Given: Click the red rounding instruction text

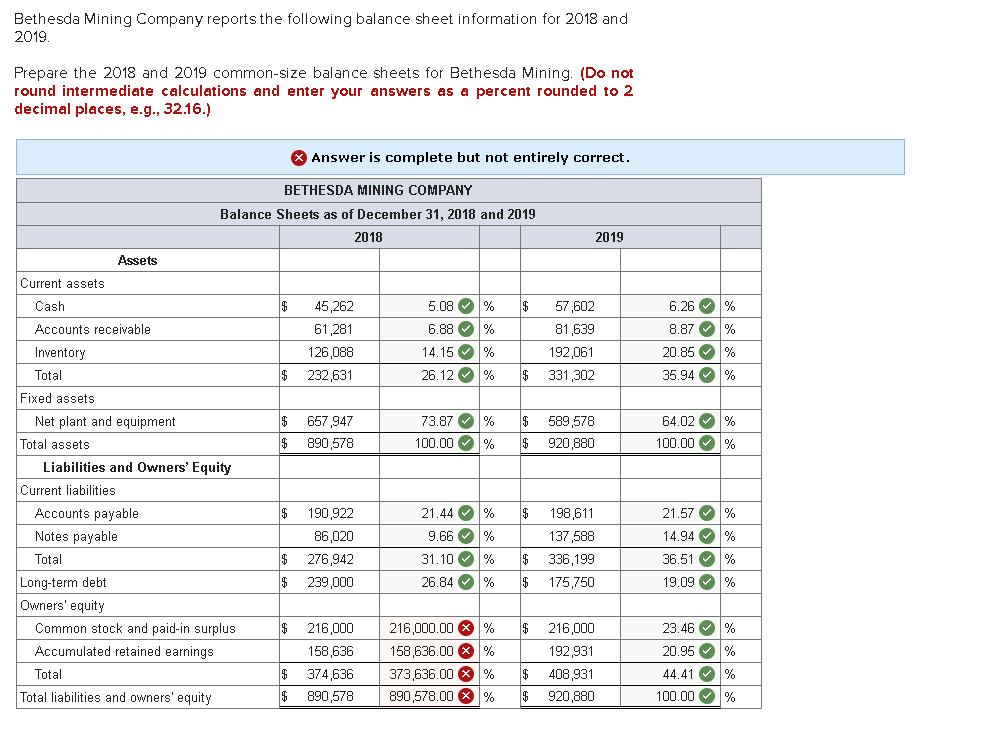Looking at the screenshot, I should [324, 91].
